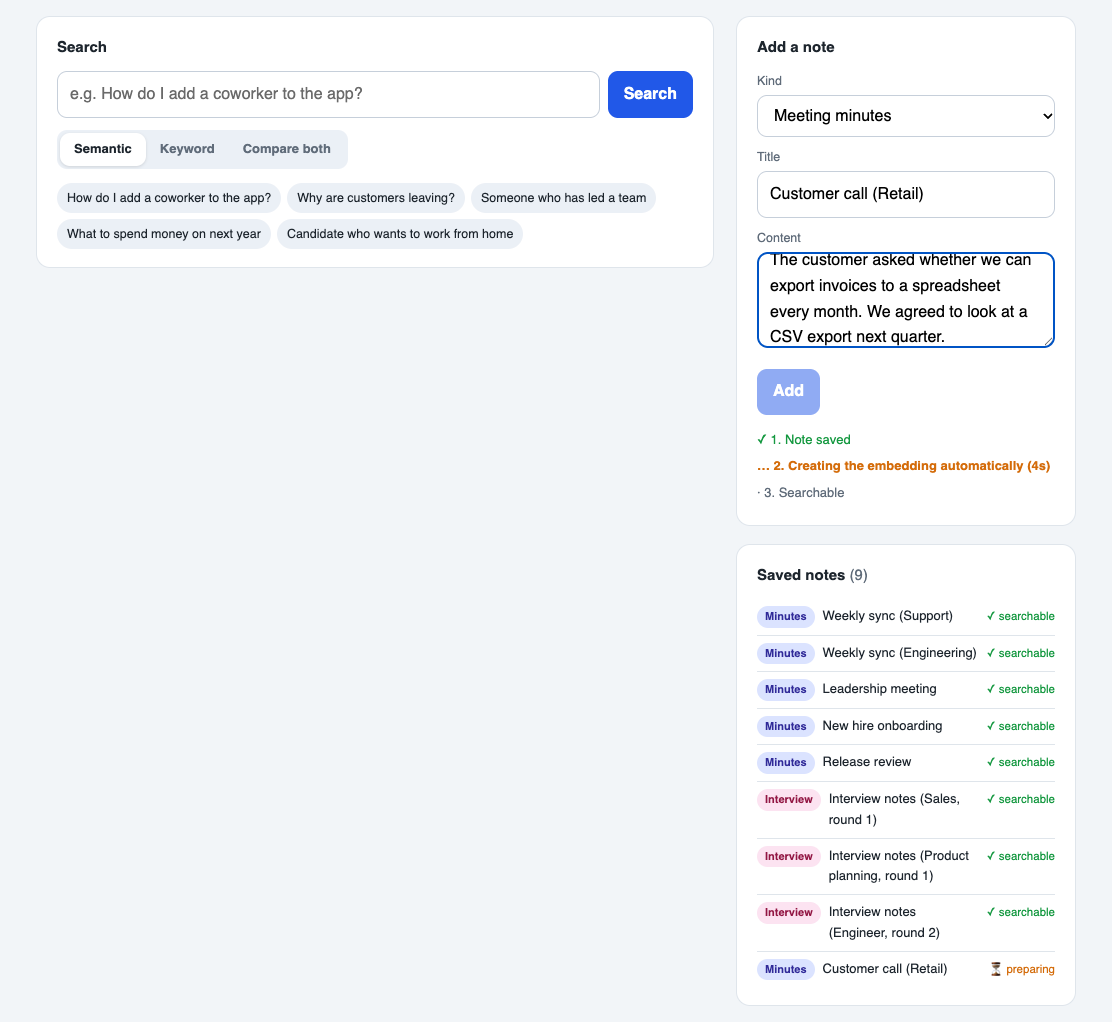The image size is (1112, 1022).
Task: Open the 'Leadership meeting' note
Action: click(906, 689)
